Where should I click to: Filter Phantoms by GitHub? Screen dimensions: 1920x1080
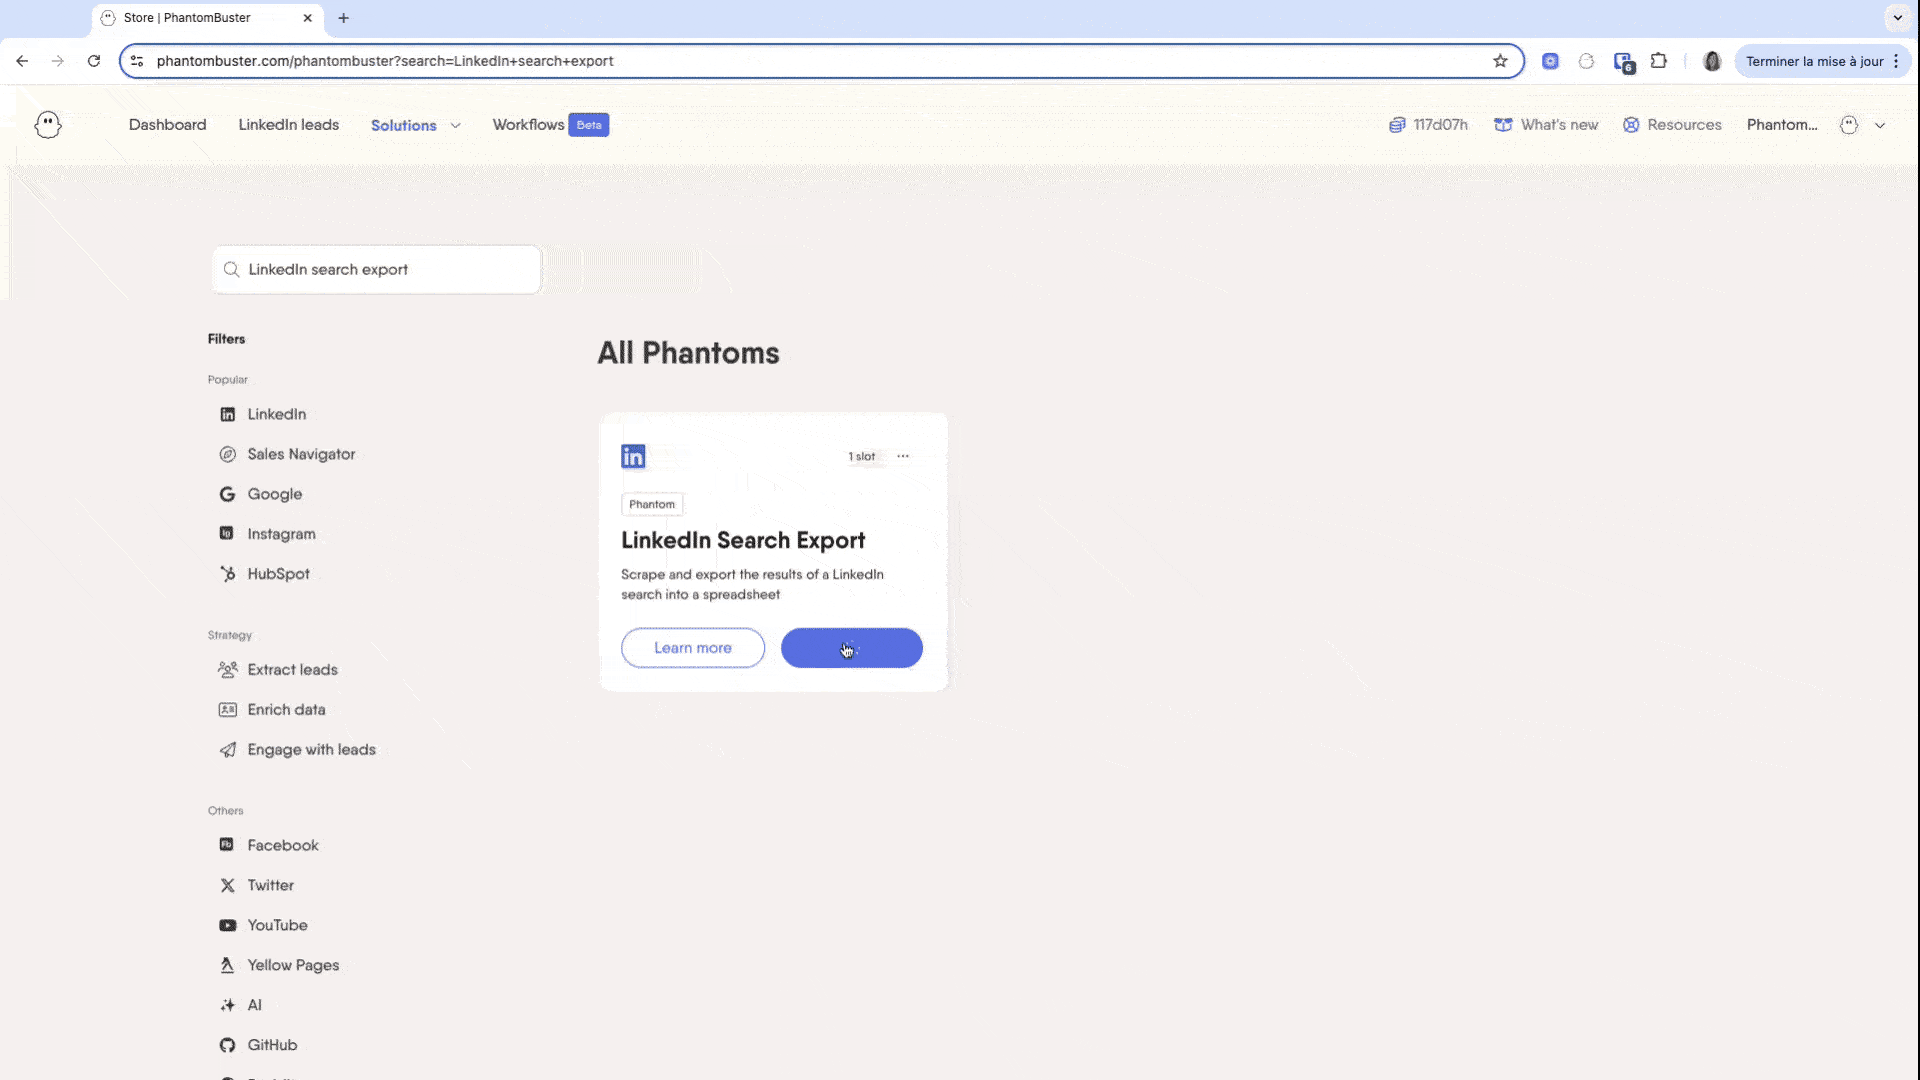[258, 1045]
